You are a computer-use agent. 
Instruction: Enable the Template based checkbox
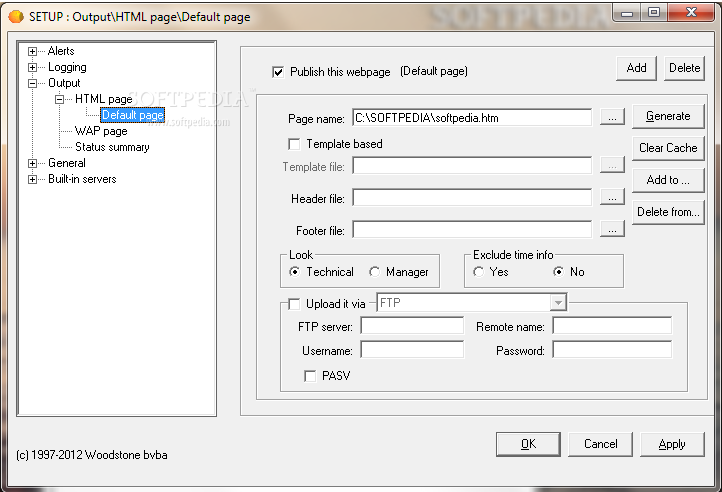pyautogui.click(x=294, y=144)
